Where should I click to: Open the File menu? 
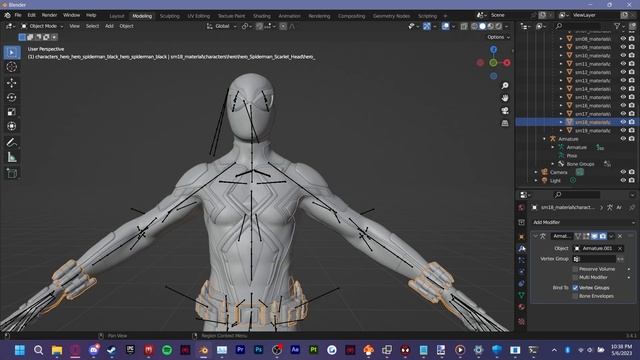point(18,15)
